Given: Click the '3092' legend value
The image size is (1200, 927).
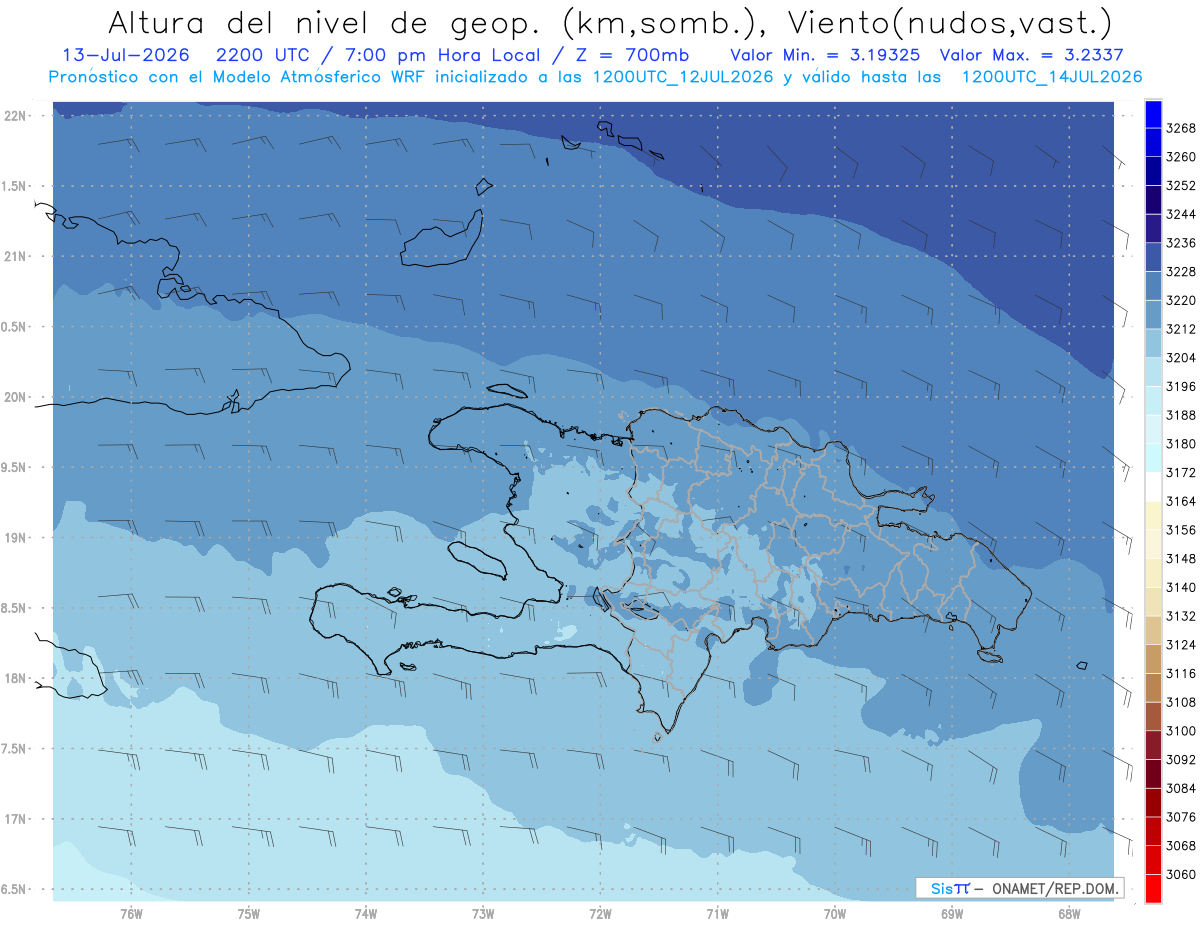Looking at the screenshot, I should point(1181,759).
